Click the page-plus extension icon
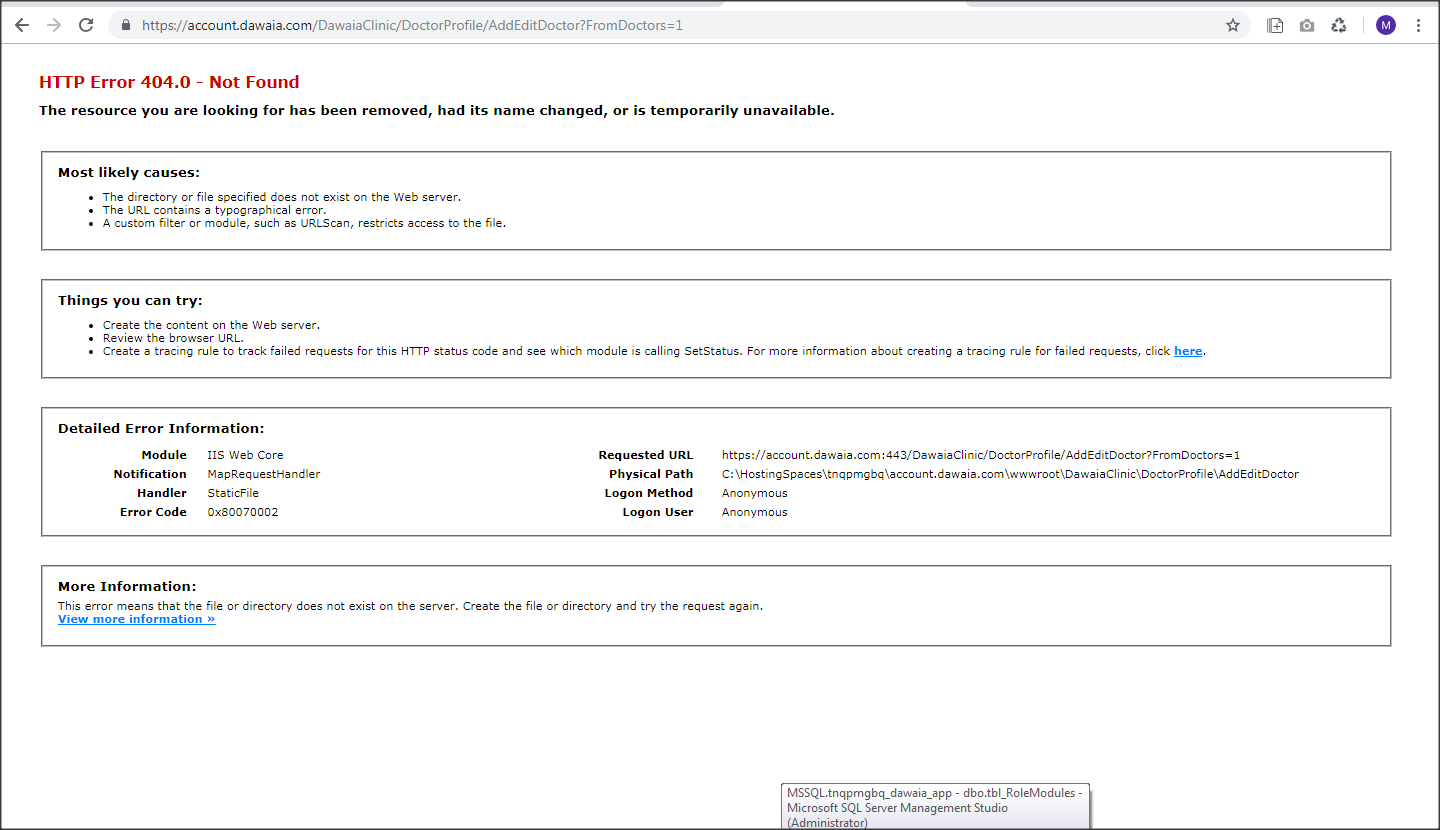This screenshot has width=1440, height=830. (1275, 25)
